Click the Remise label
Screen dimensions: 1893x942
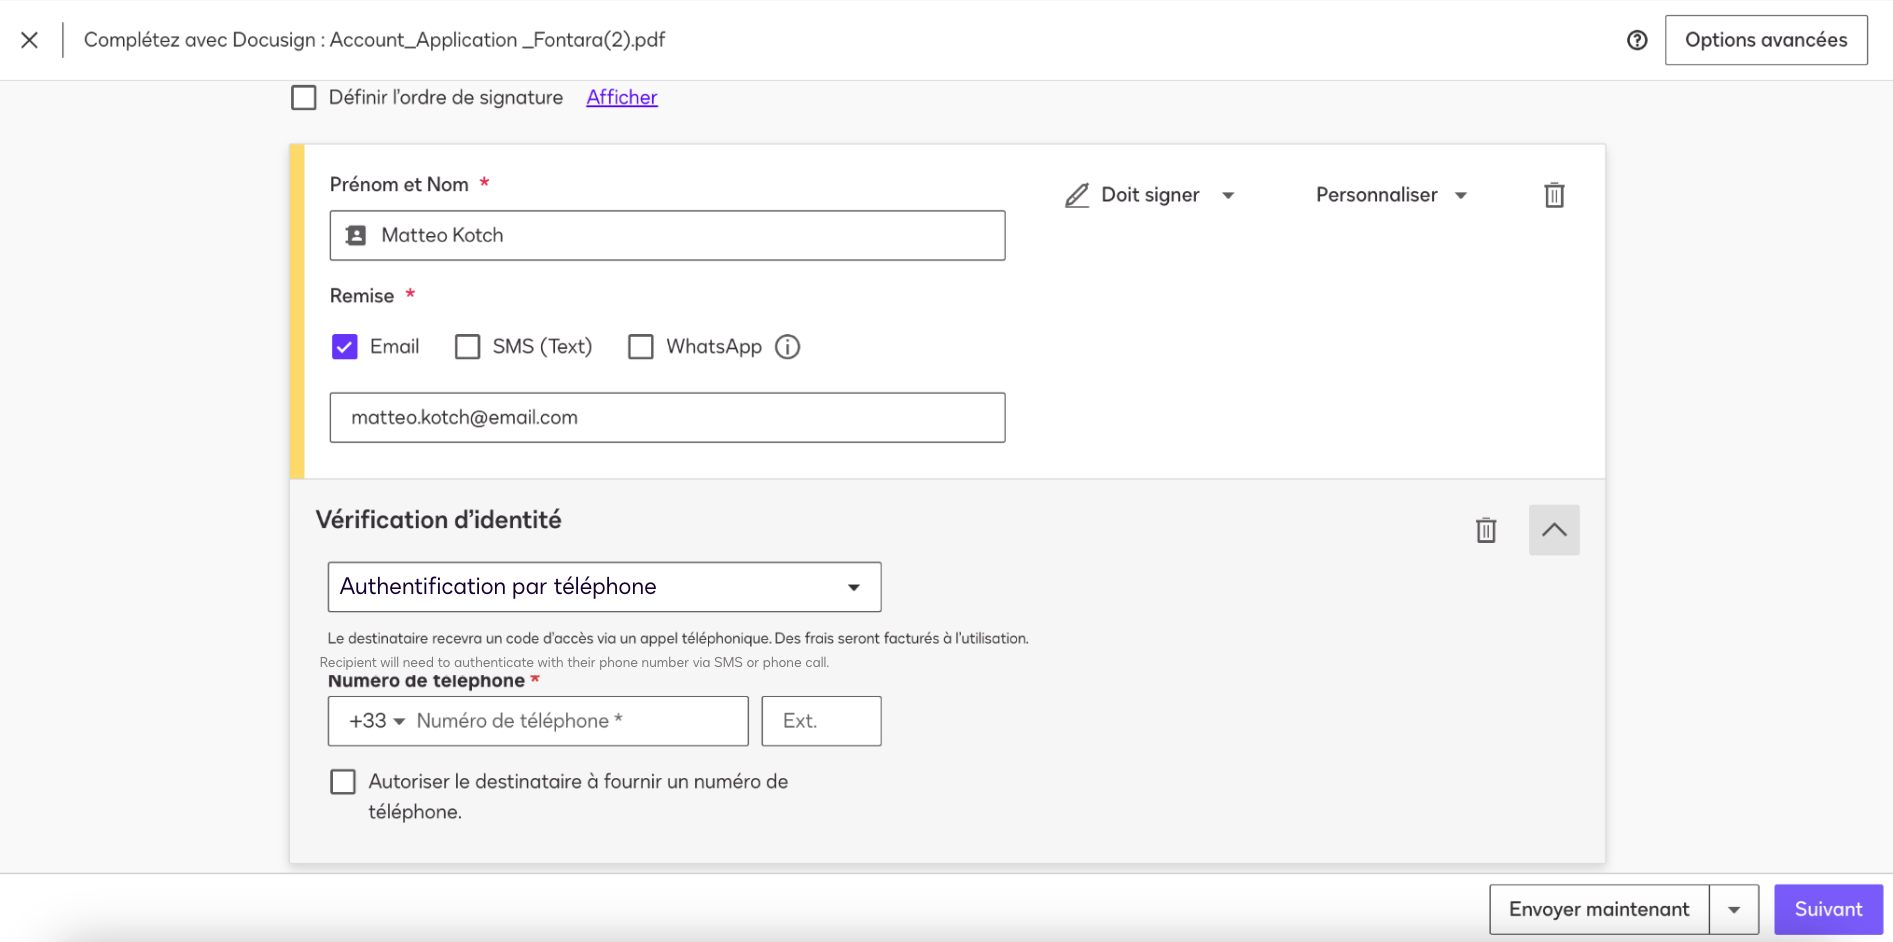point(362,296)
